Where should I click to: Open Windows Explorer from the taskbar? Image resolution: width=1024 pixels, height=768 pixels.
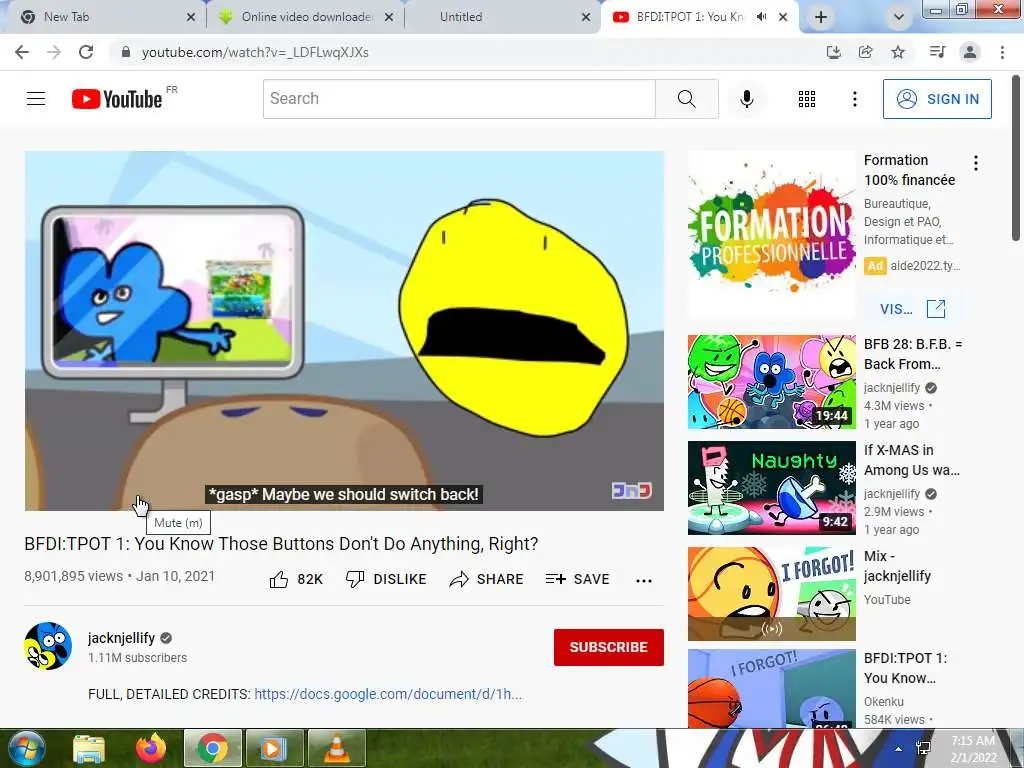89,748
